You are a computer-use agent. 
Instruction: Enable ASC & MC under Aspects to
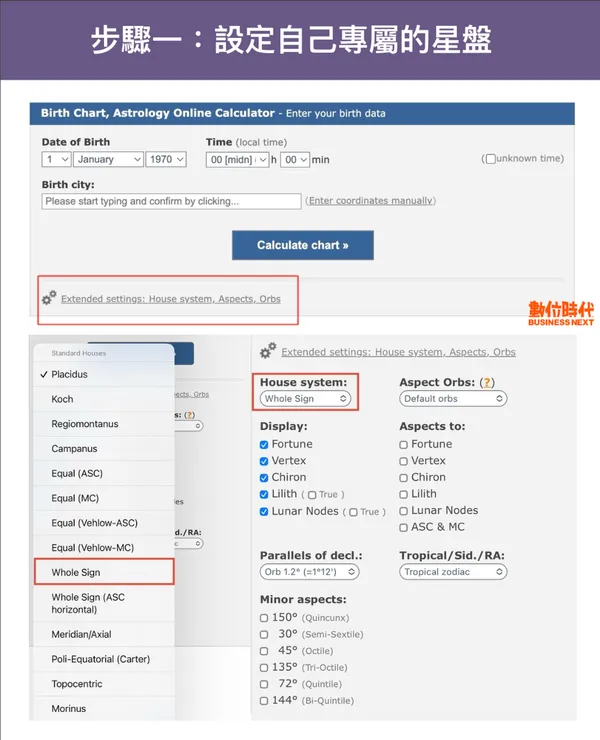point(403,527)
